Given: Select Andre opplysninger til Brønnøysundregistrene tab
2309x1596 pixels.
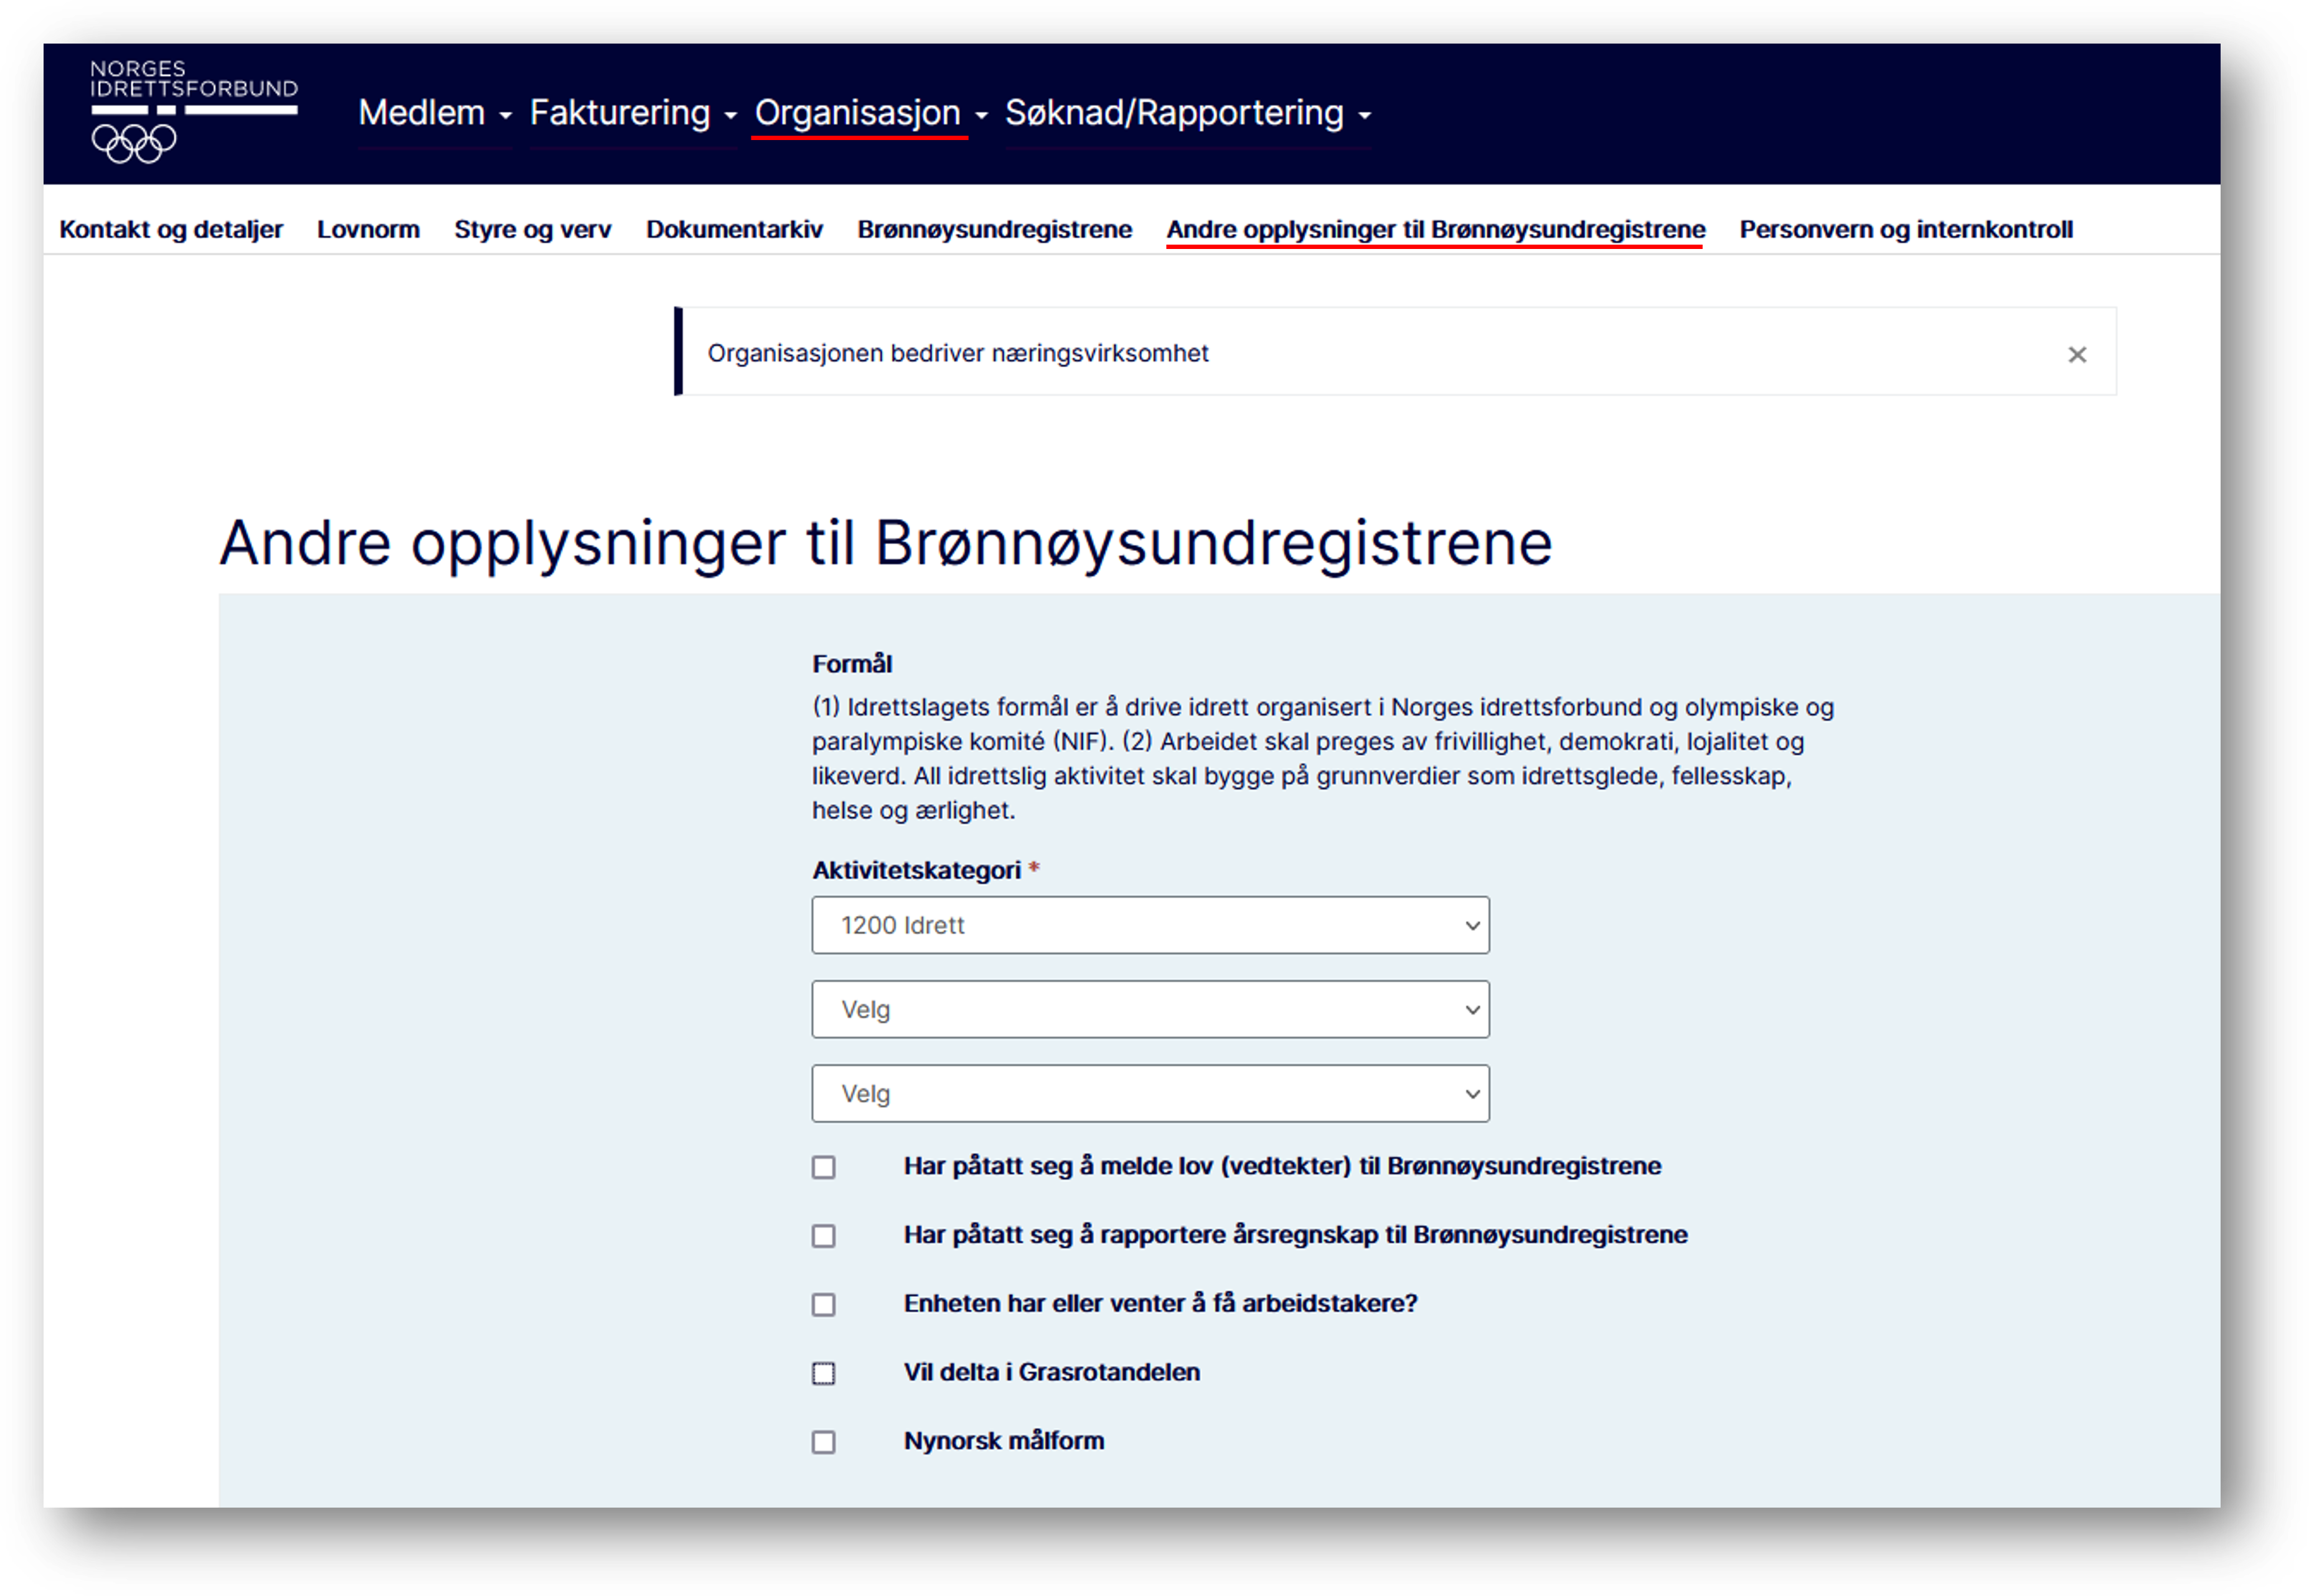Looking at the screenshot, I should point(1435,229).
